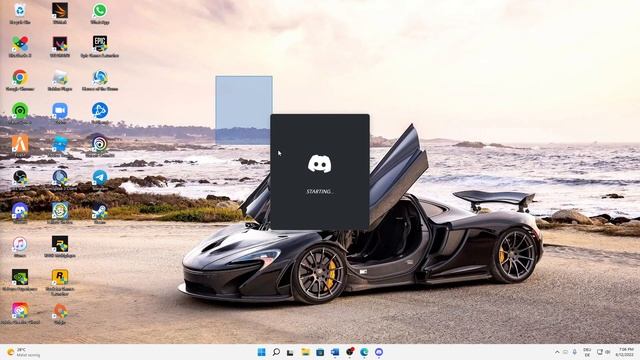Open the Telegram desktop shortcut
This screenshot has height=360, width=640.
100,180
